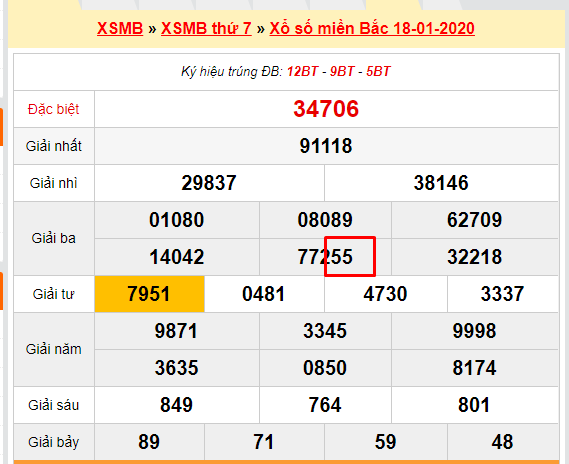Click sixth prize number 764

tap(325, 405)
